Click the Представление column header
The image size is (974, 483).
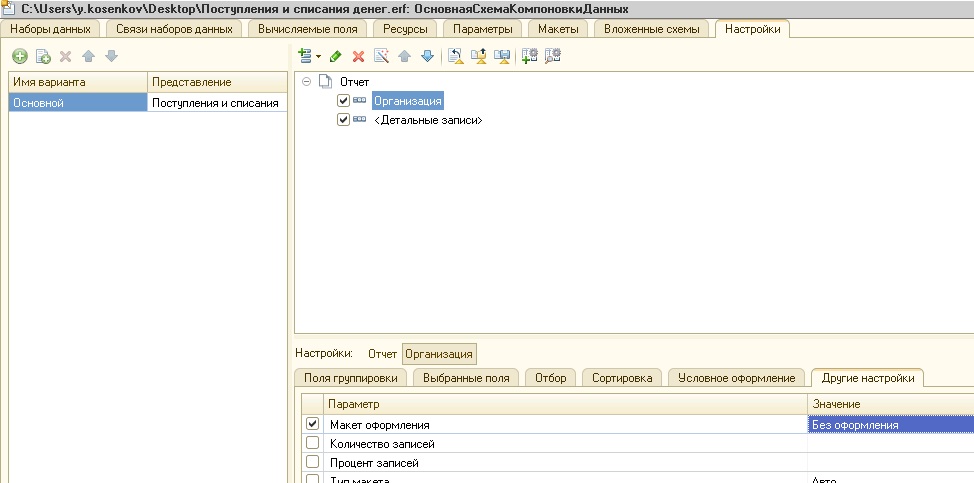[217, 82]
